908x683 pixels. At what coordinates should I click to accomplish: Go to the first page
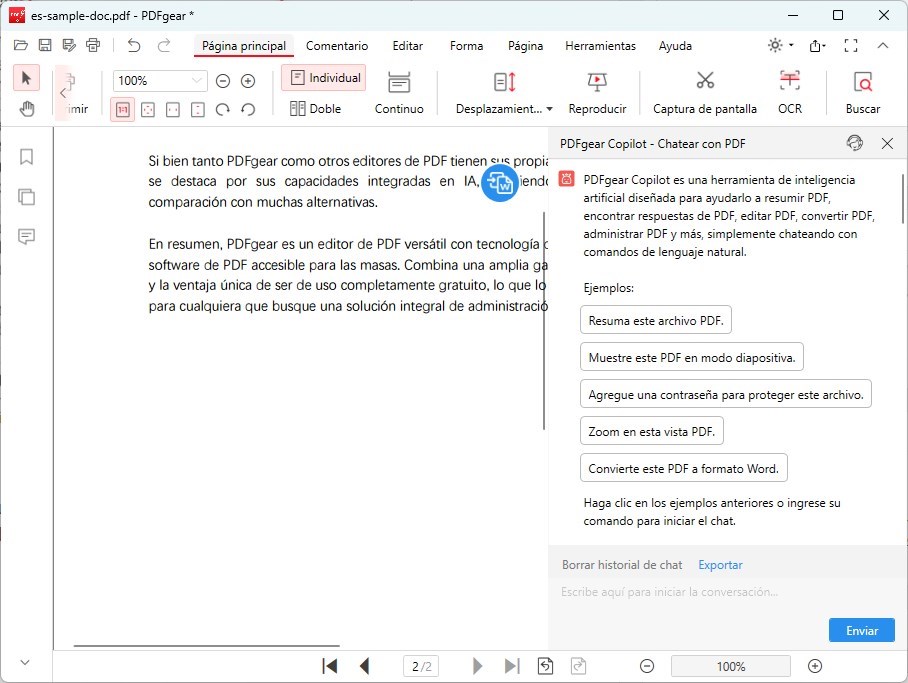tap(329, 666)
